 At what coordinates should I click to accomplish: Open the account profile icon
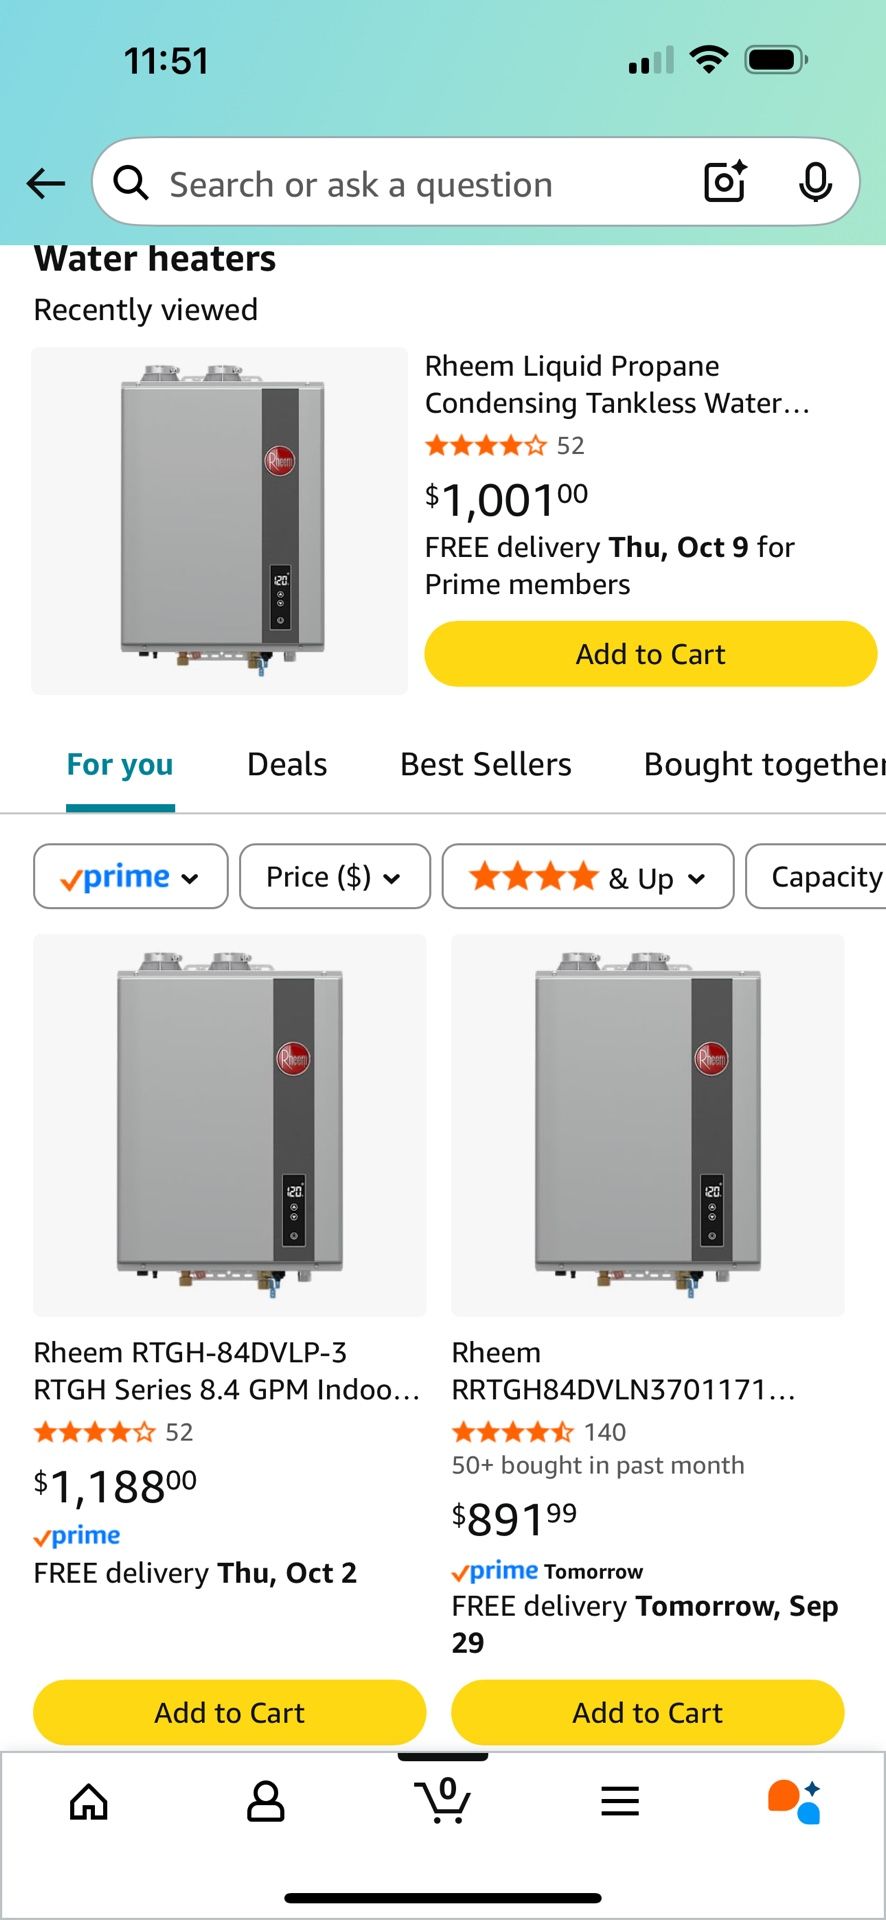pyautogui.click(x=266, y=1802)
